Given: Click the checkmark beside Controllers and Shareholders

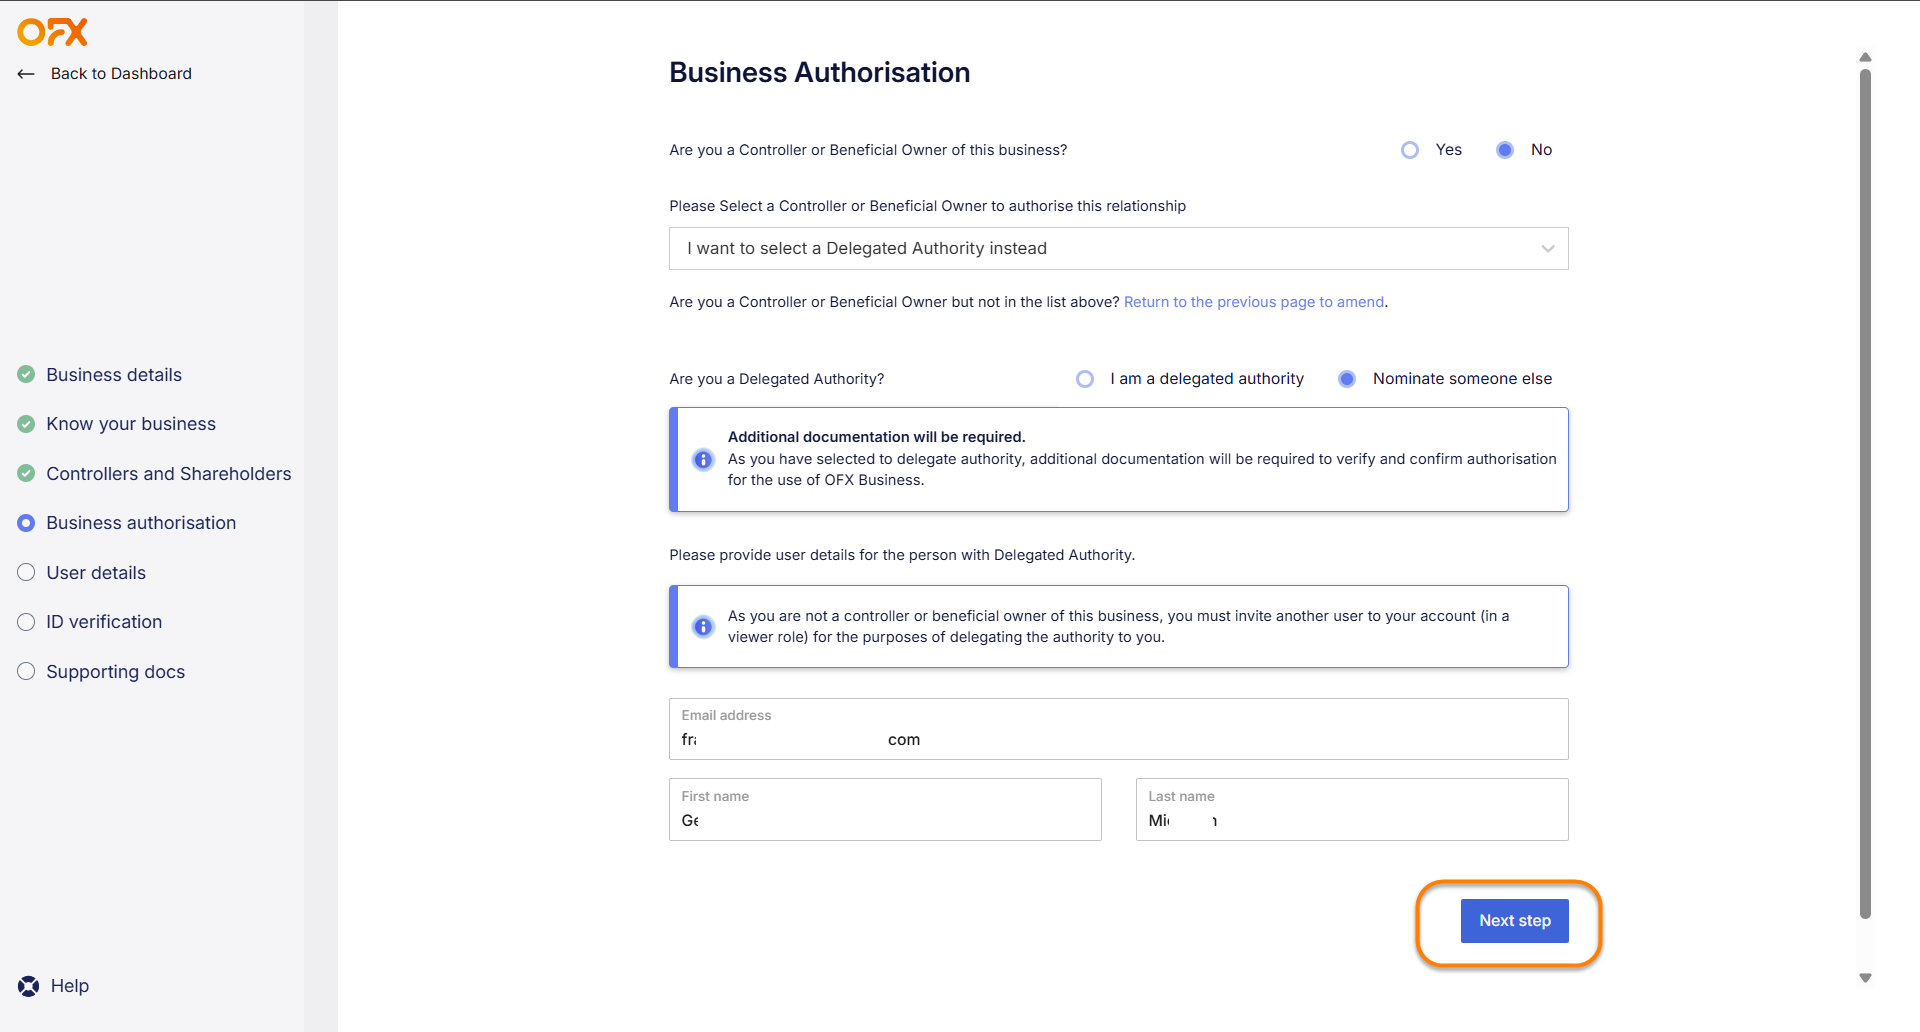Looking at the screenshot, I should [x=26, y=474].
